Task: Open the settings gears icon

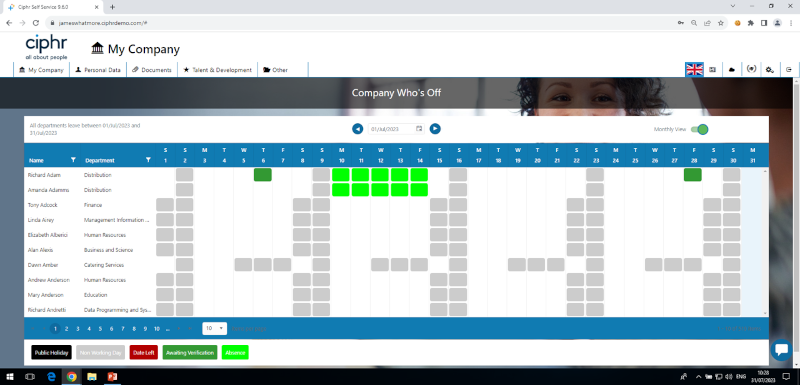Action: pos(770,70)
